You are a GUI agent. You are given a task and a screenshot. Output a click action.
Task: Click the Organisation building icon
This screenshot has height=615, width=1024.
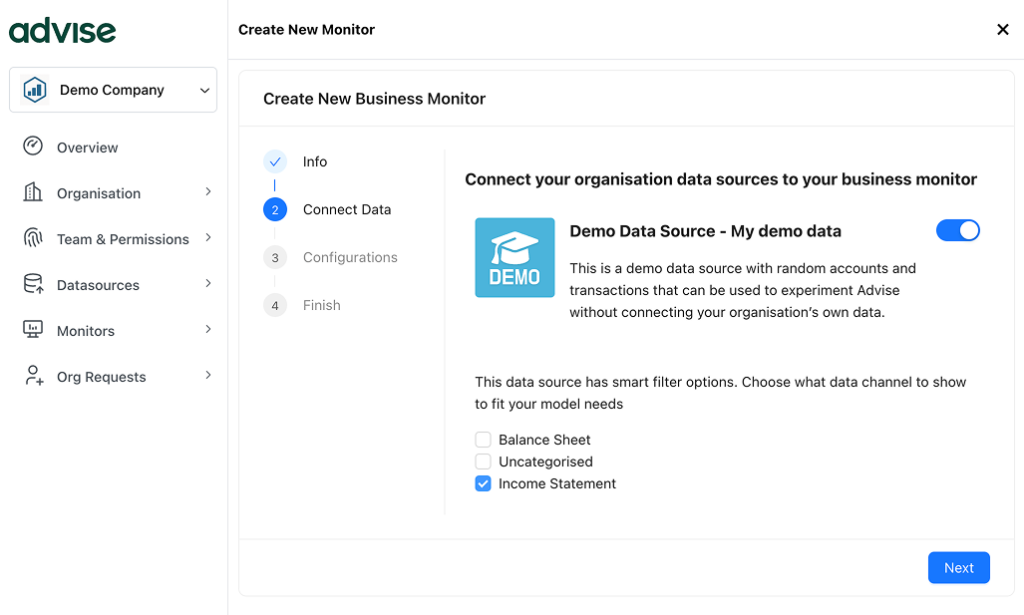[33, 192]
